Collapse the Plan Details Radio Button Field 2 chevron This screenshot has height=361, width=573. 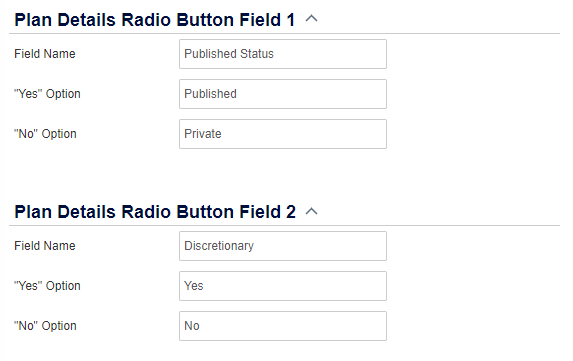pos(311,211)
